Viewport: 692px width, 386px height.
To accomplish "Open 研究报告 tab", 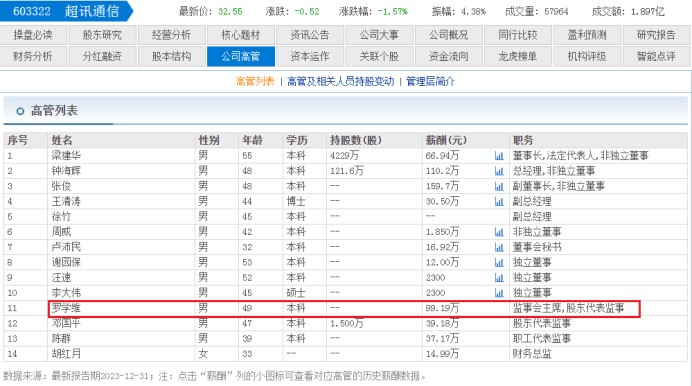I will point(656,35).
